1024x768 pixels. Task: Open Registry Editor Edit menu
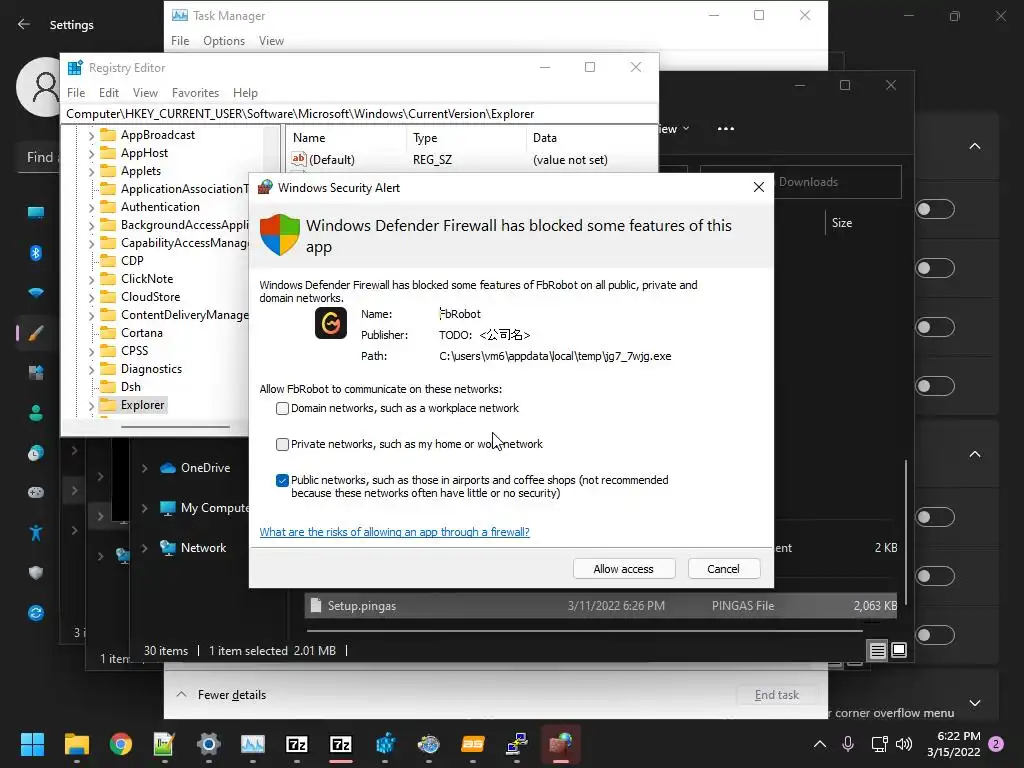tap(108, 93)
